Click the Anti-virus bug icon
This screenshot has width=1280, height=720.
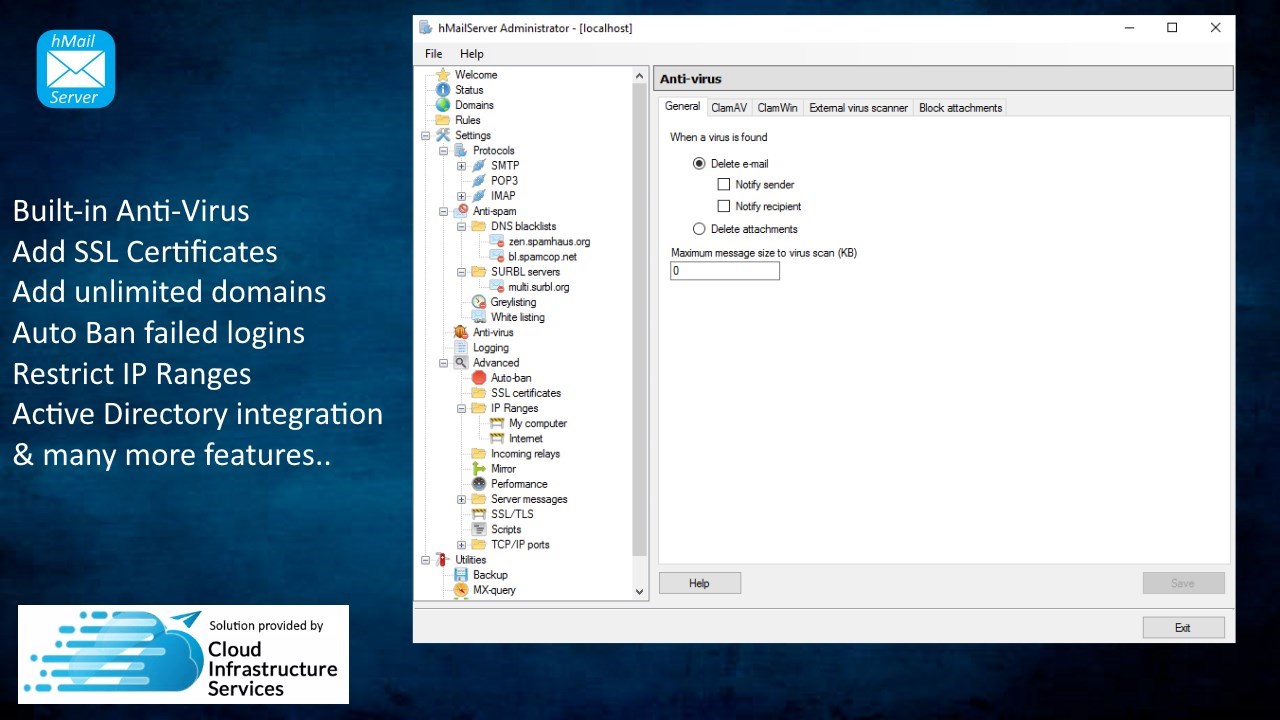(461, 332)
